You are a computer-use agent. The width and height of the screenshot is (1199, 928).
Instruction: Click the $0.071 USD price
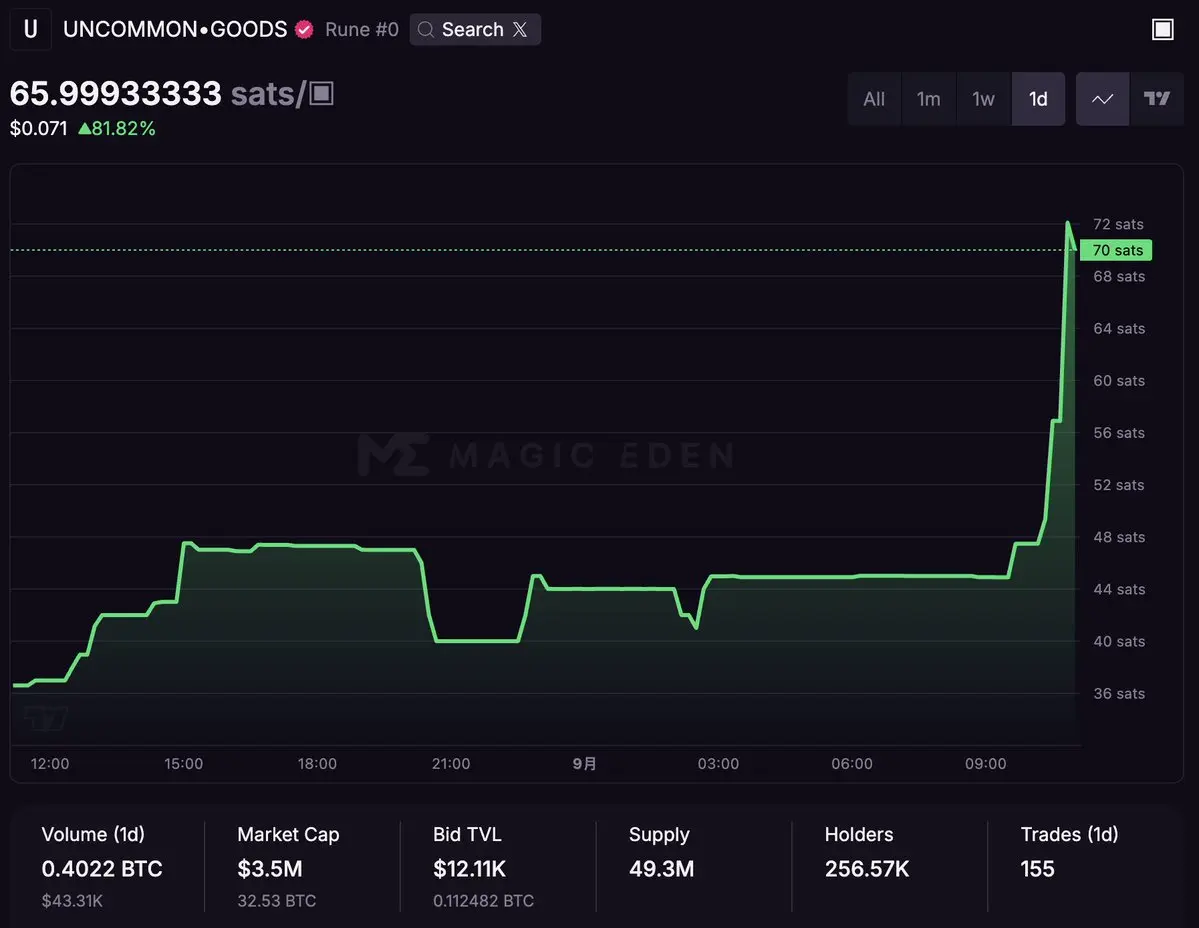coord(38,128)
